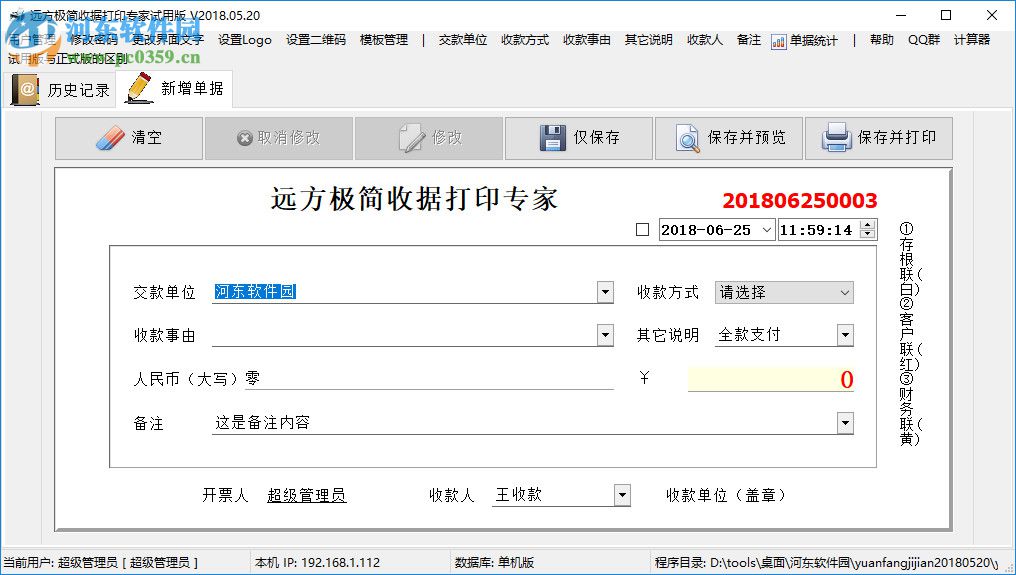Viewport: 1016px width, 575px height.
Task: Click the 数据库: 单机版 status entry
Action: (494, 563)
